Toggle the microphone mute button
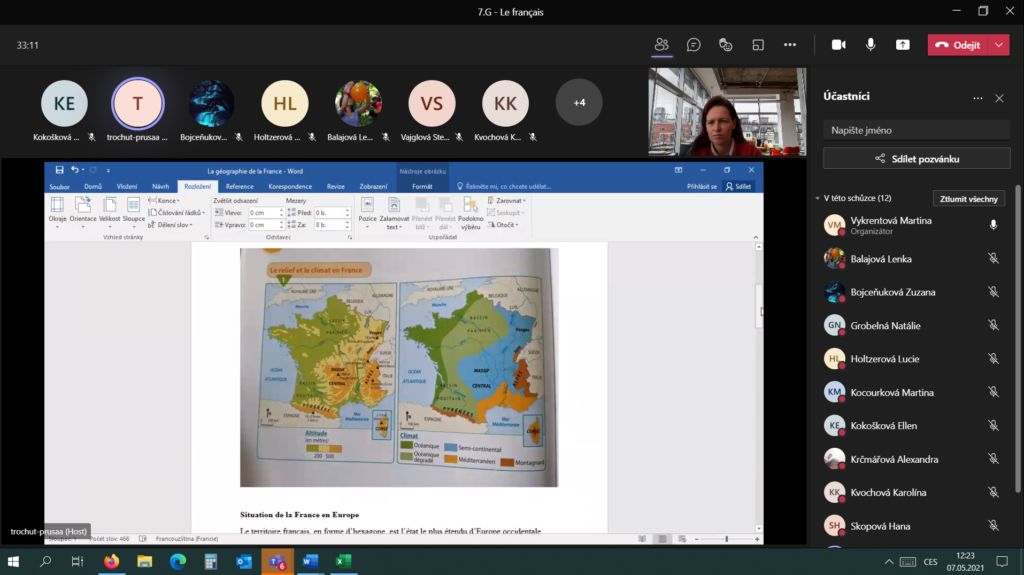Image resolution: width=1024 pixels, height=575 pixels. tap(871, 45)
